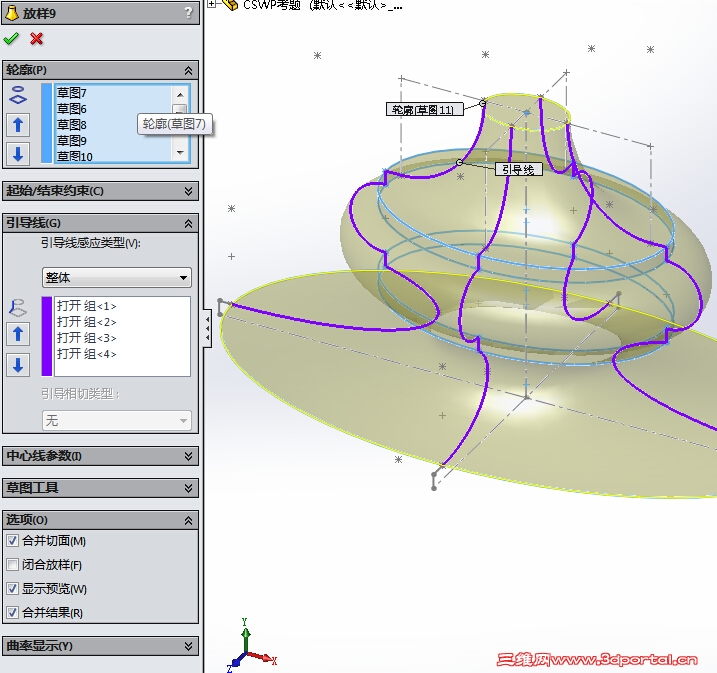Image resolution: width=717 pixels, height=673 pixels.
Task: Expand the CSWP考题 feature tree node
Action: click(211, 4)
